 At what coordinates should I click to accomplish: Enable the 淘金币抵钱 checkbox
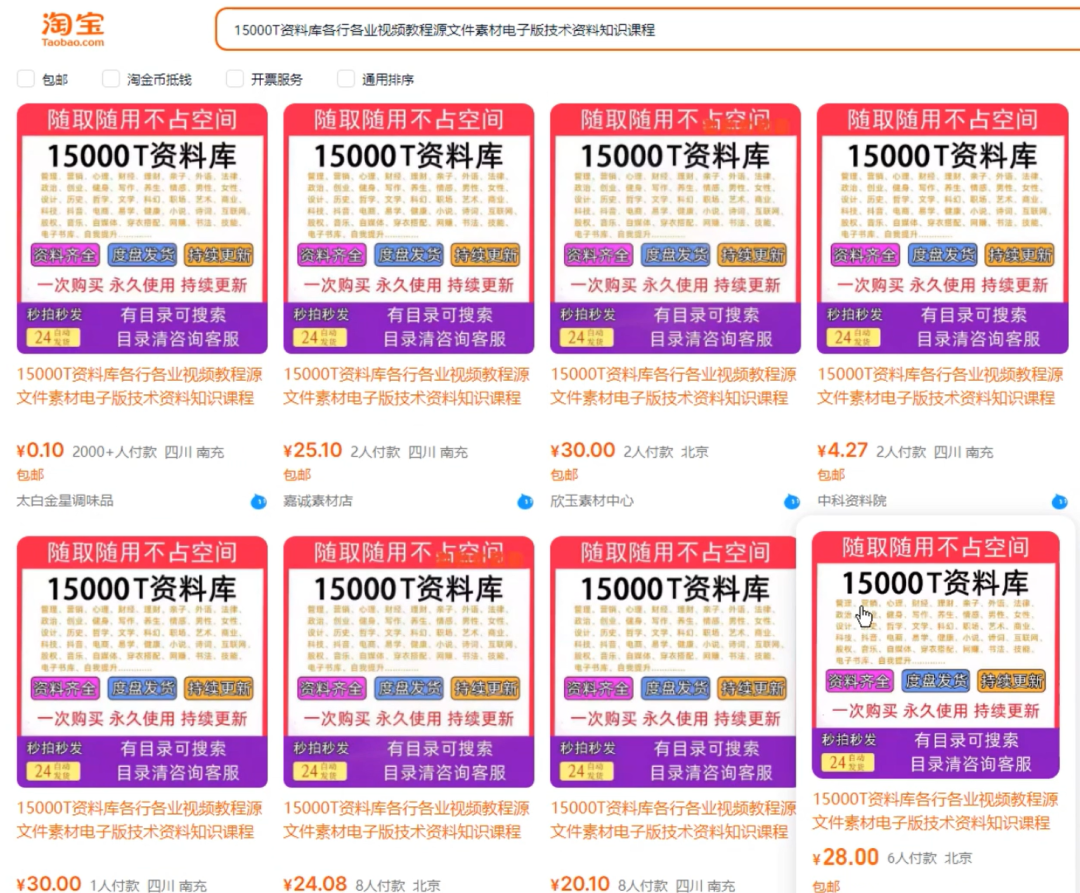[x=111, y=78]
